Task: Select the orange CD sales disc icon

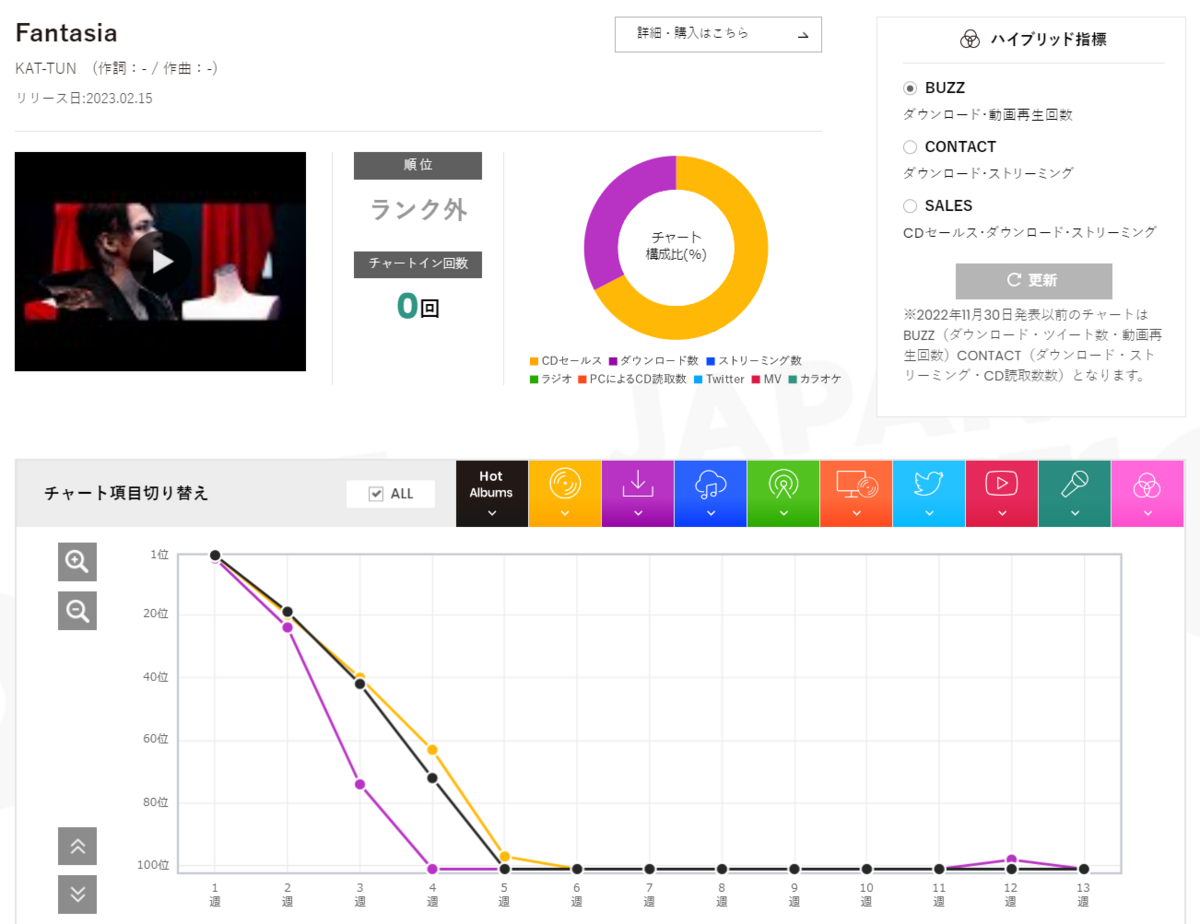Action: click(565, 494)
